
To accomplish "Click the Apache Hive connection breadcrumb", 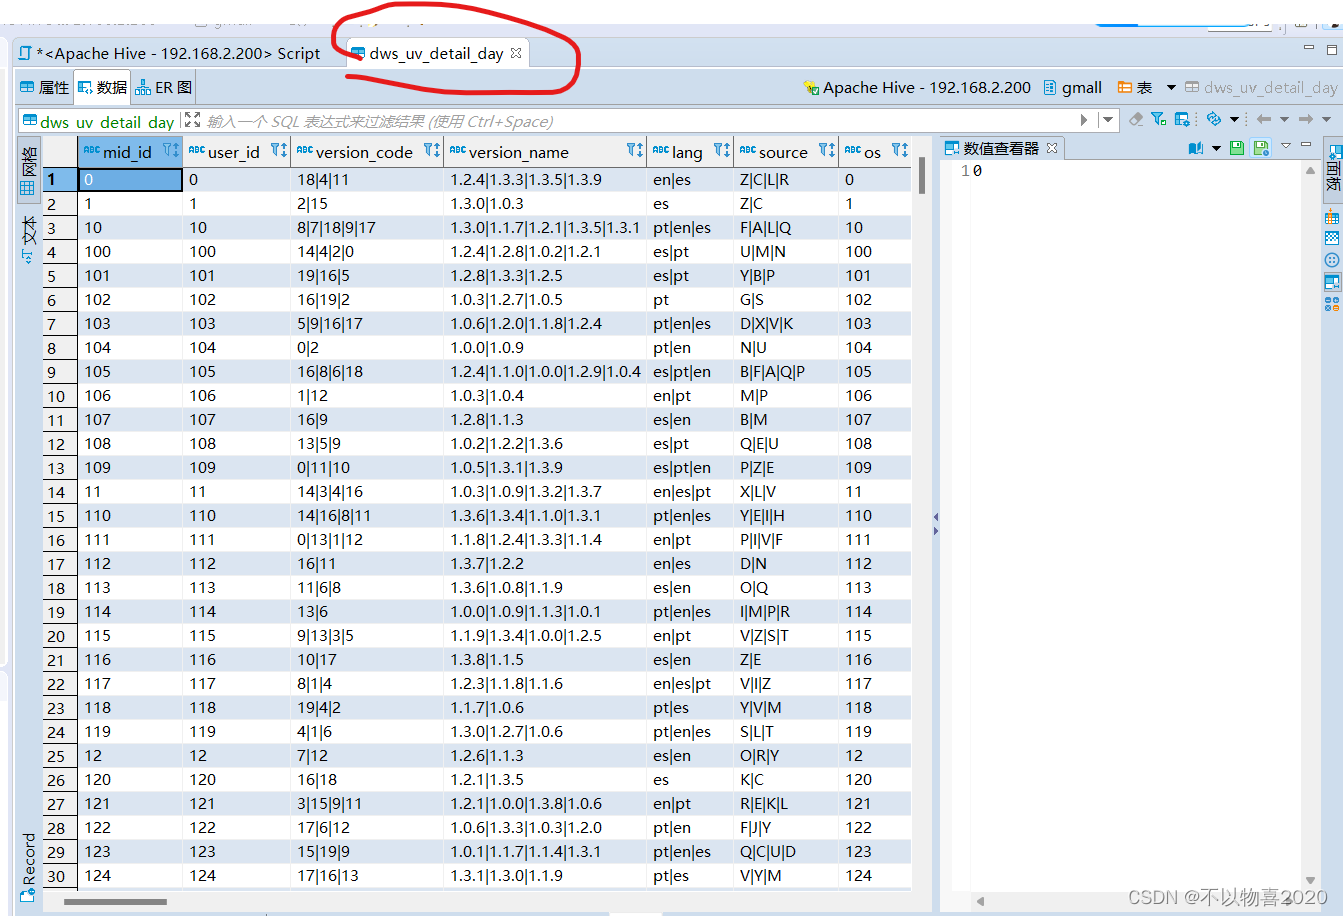I will 918,88.
